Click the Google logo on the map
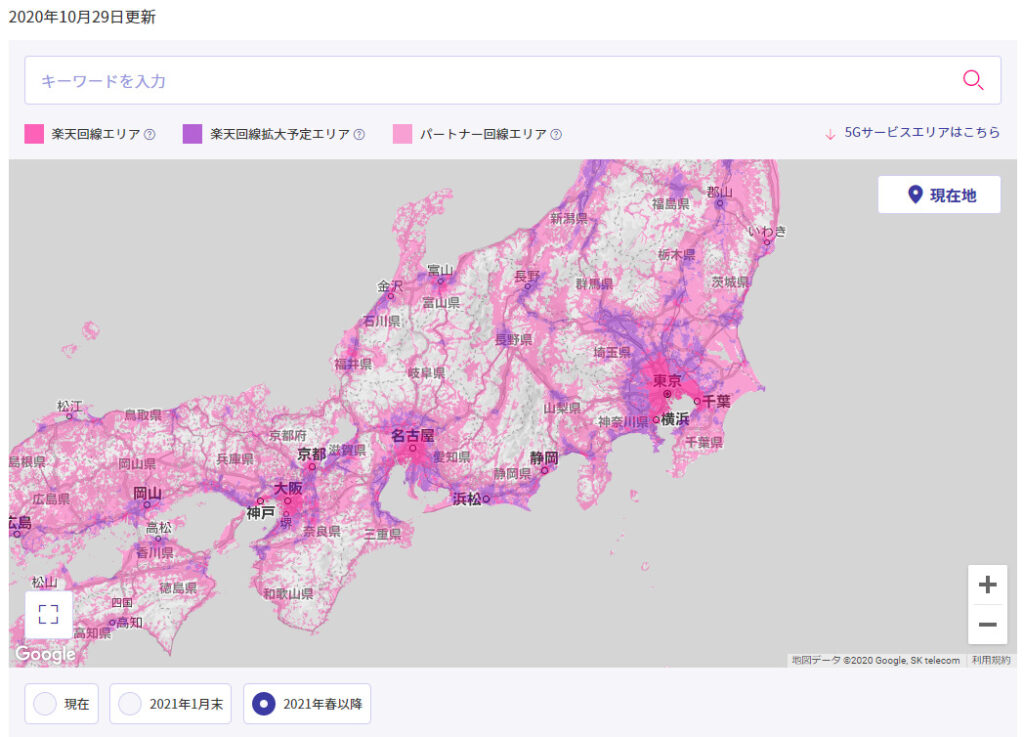The image size is (1024, 737). click(45, 653)
